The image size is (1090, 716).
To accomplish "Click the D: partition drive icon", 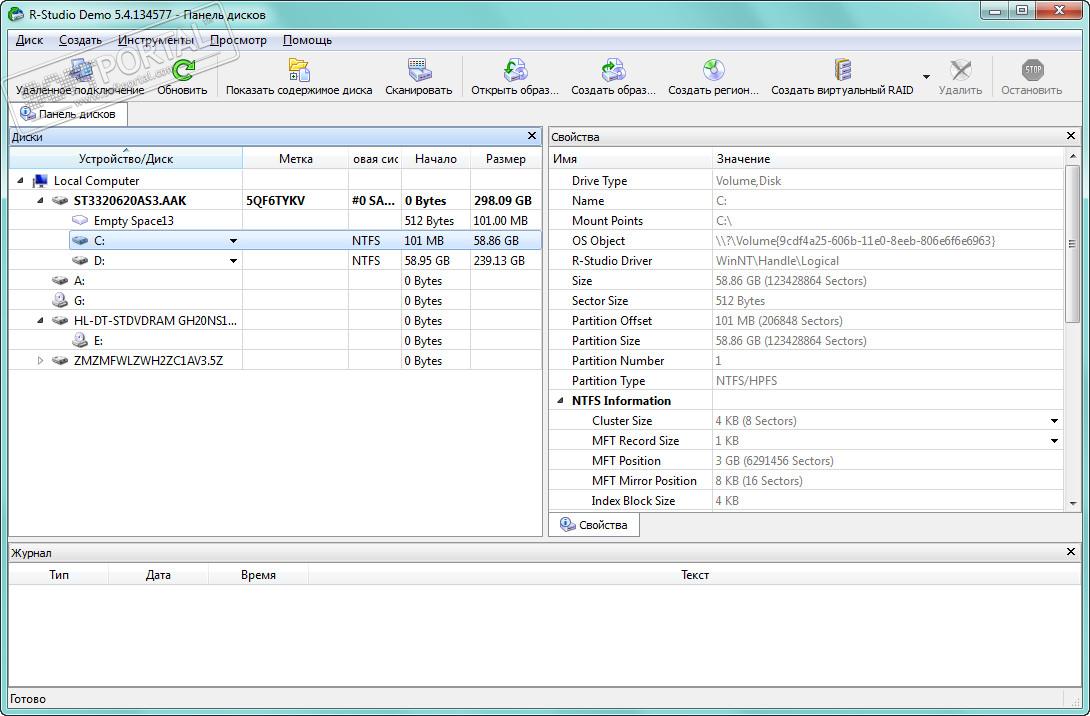I will (80, 261).
